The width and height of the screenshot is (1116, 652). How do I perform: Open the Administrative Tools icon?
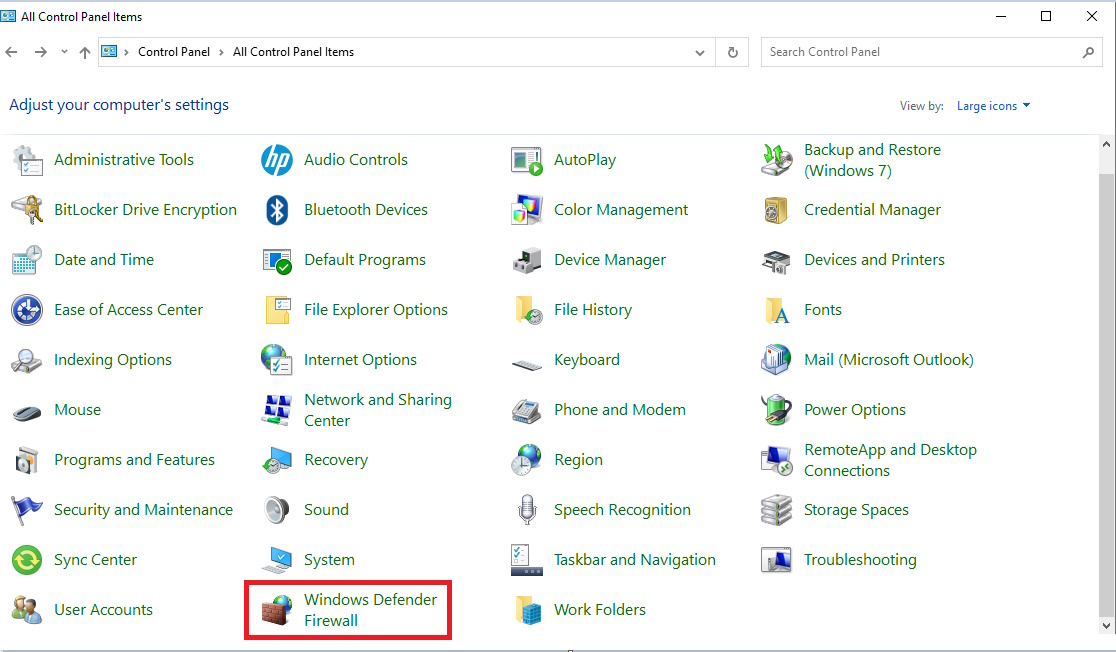(x=28, y=160)
